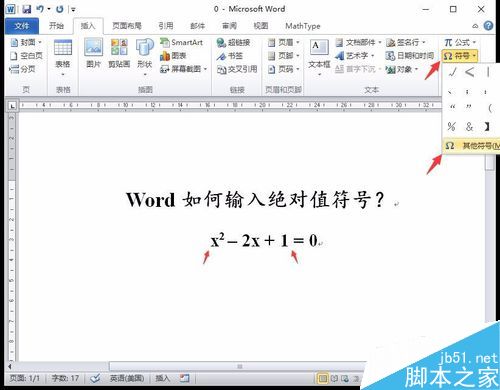Switch to the 审阅 tab

[x=229, y=26]
